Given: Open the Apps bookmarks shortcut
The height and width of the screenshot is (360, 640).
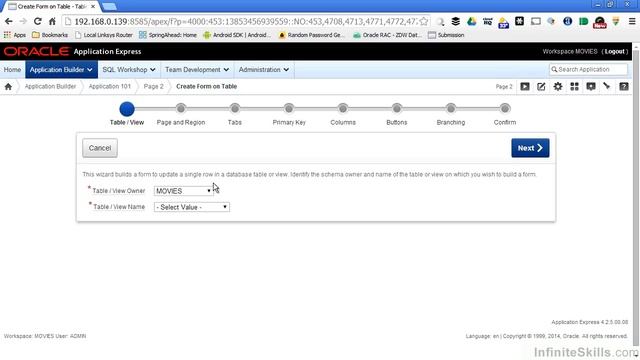Looking at the screenshot, I should (15, 35).
